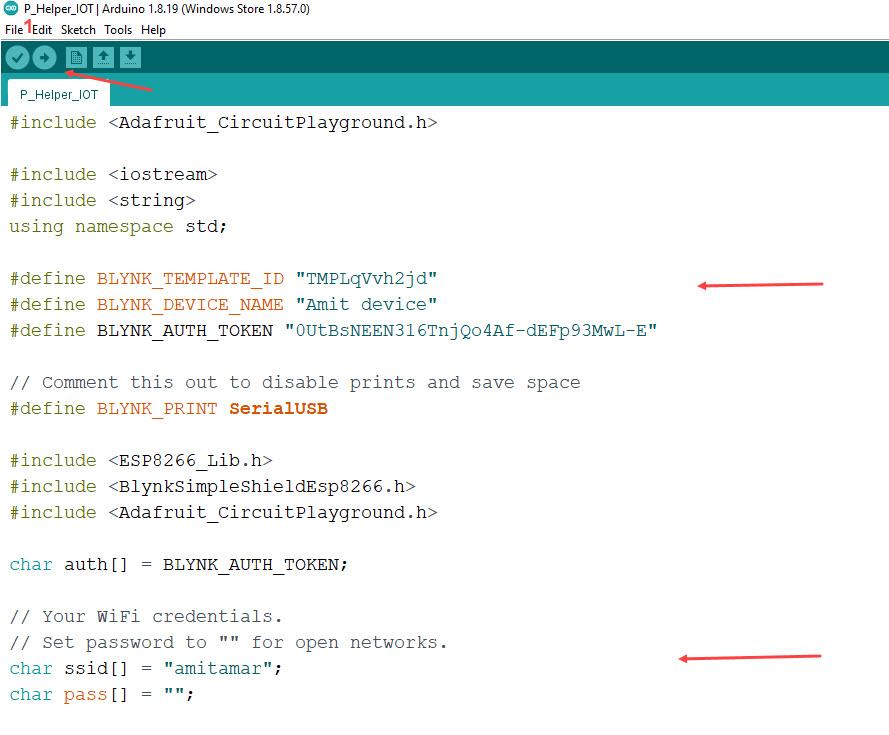This screenshot has height=735, width=889.
Task: Click the Verify checkmark button
Action: pos(18,57)
